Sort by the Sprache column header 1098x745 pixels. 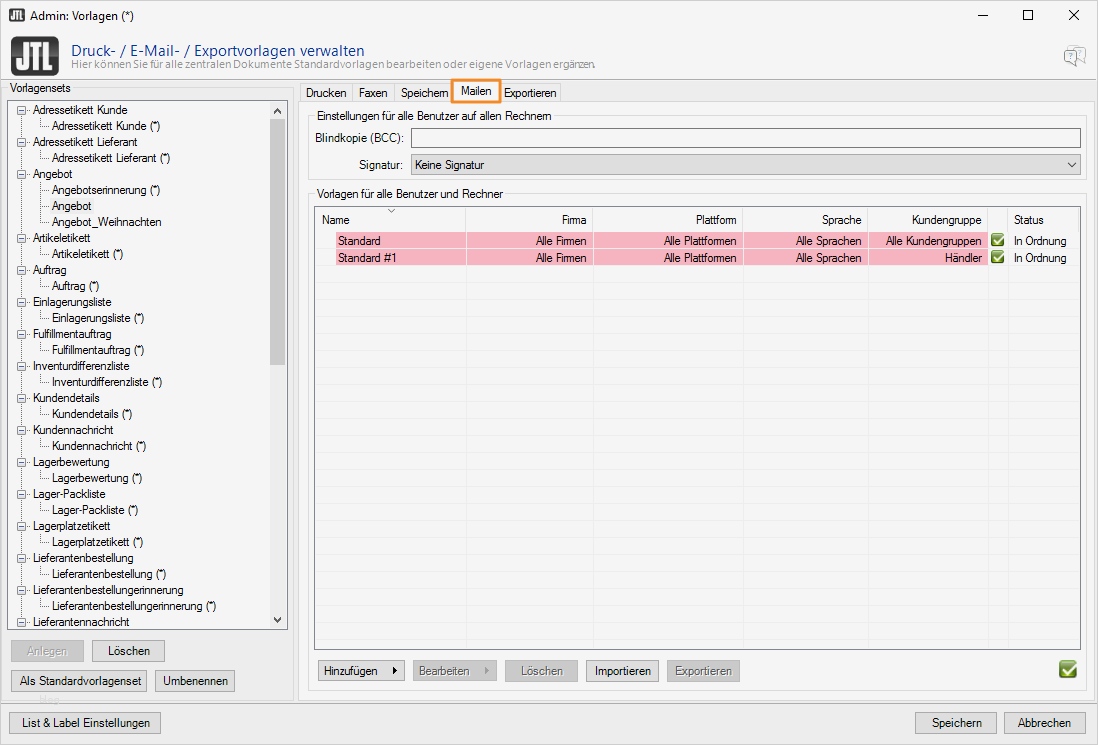[805, 220]
